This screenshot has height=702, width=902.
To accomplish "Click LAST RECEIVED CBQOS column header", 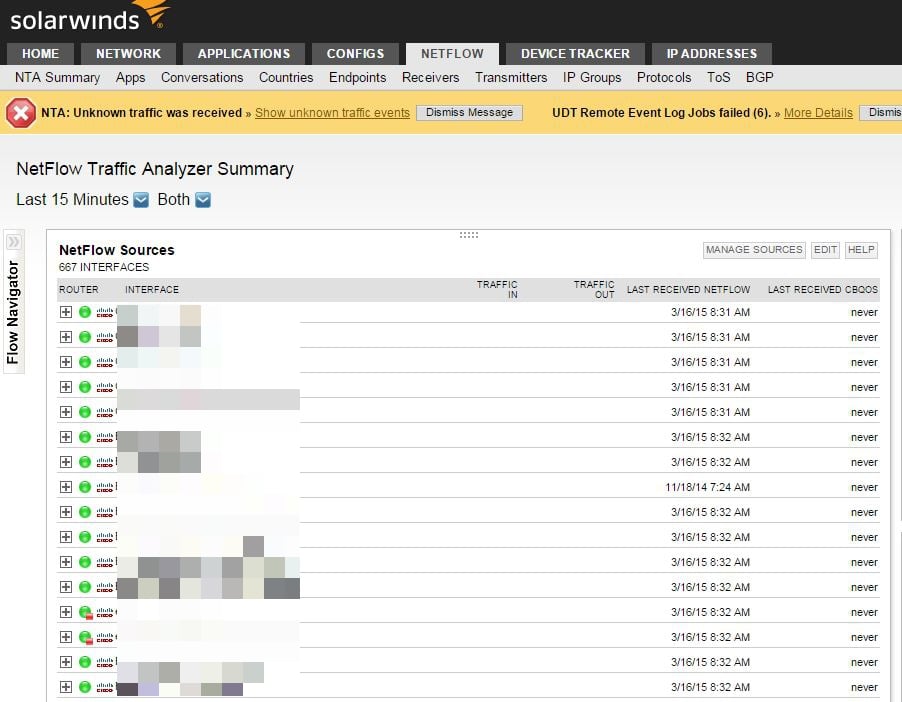I will [823, 289].
